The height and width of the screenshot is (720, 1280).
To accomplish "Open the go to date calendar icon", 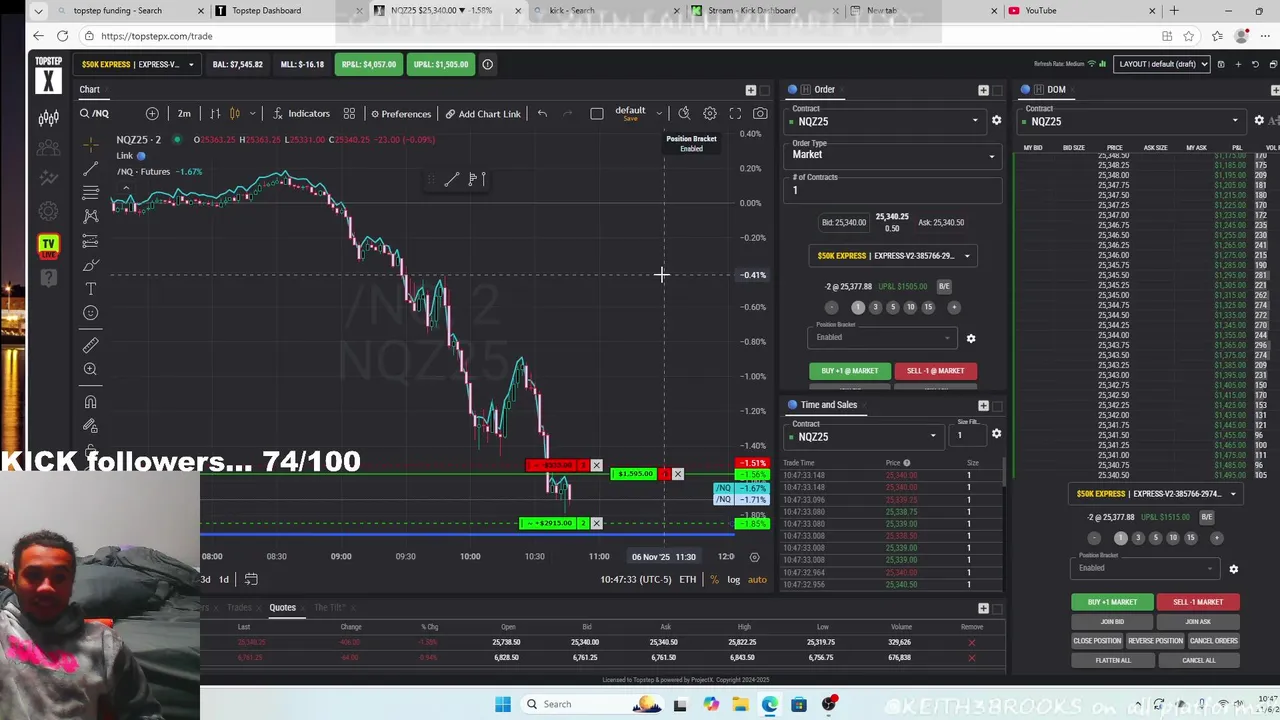I will 251,579.
